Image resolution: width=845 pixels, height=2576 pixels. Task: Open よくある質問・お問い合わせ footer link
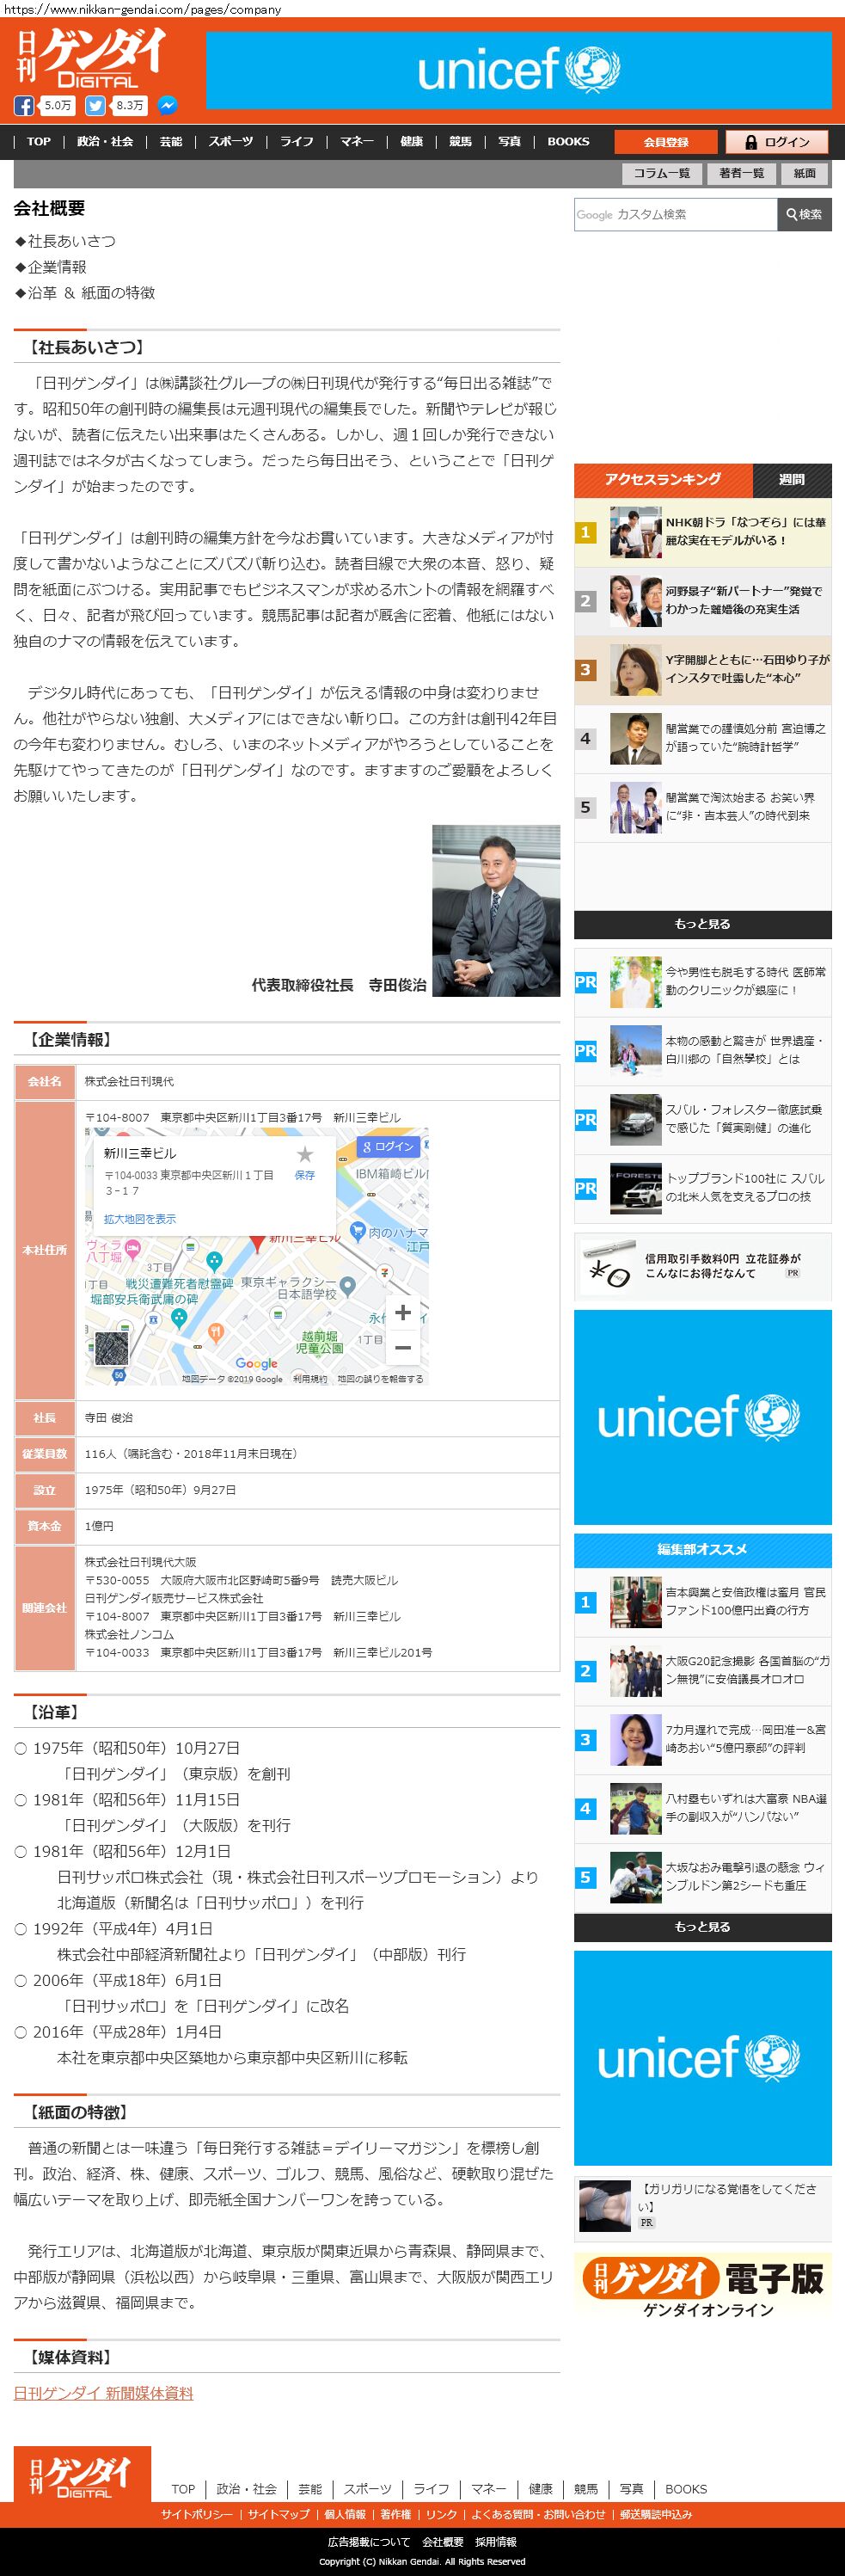pyautogui.click(x=538, y=2514)
